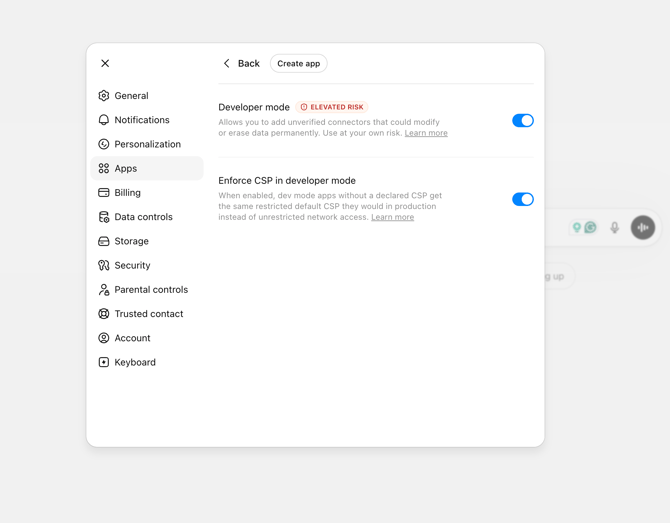Open Learn more under Enforce CSP

392,217
